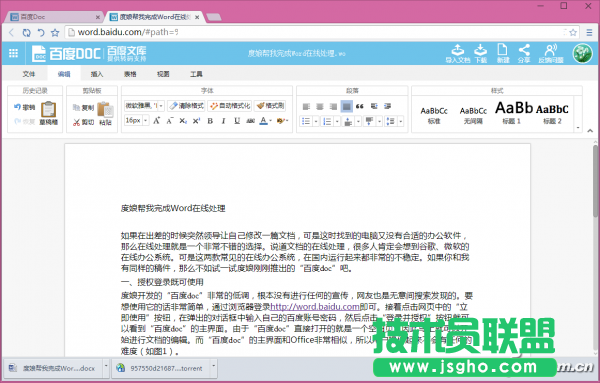Apply the 标题 1 style
Image resolution: width=600 pixels, height=383 pixels.
pyautogui.click(x=513, y=114)
